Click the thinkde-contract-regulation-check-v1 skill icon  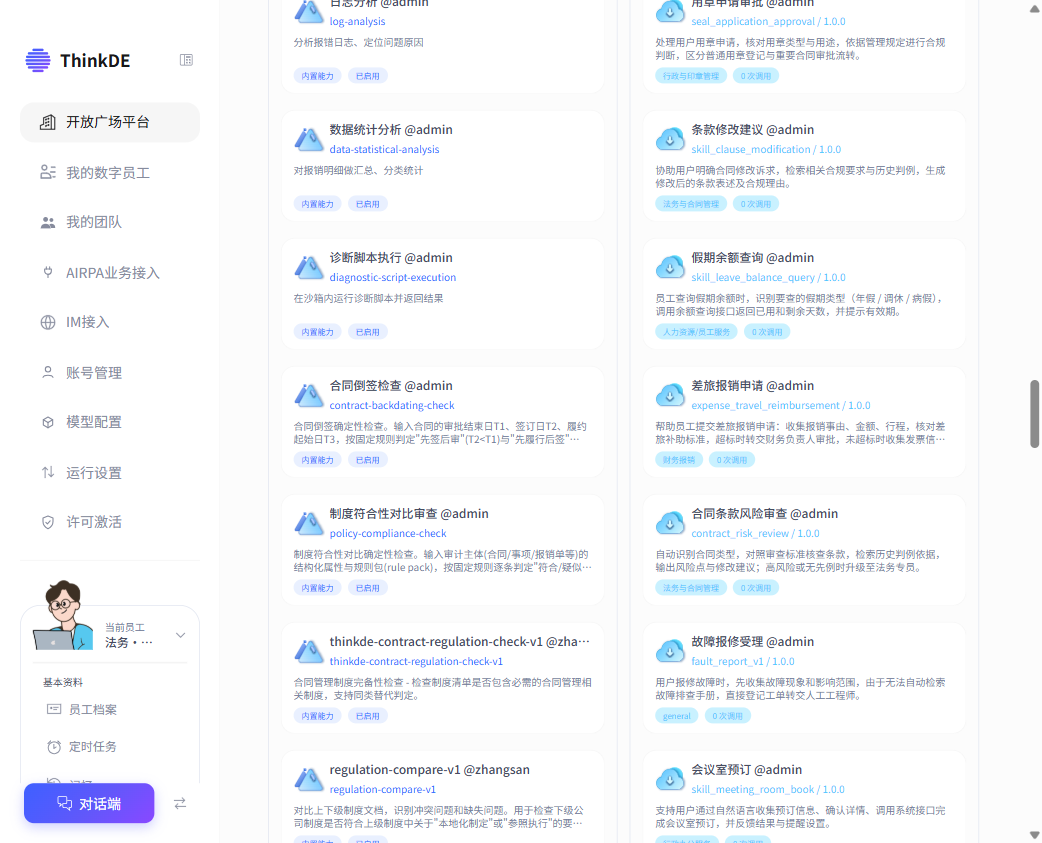tap(308, 651)
